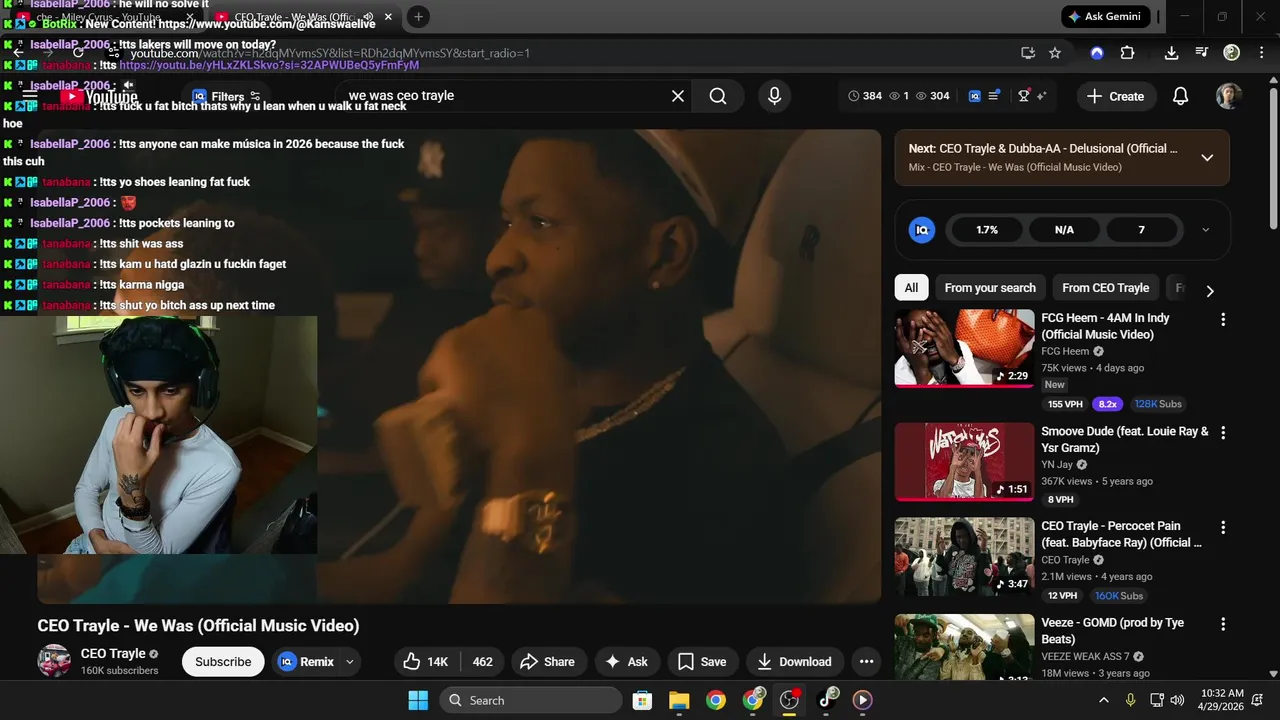Select the All filter chip
The height and width of the screenshot is (720, 1280).
coord(911,288)
